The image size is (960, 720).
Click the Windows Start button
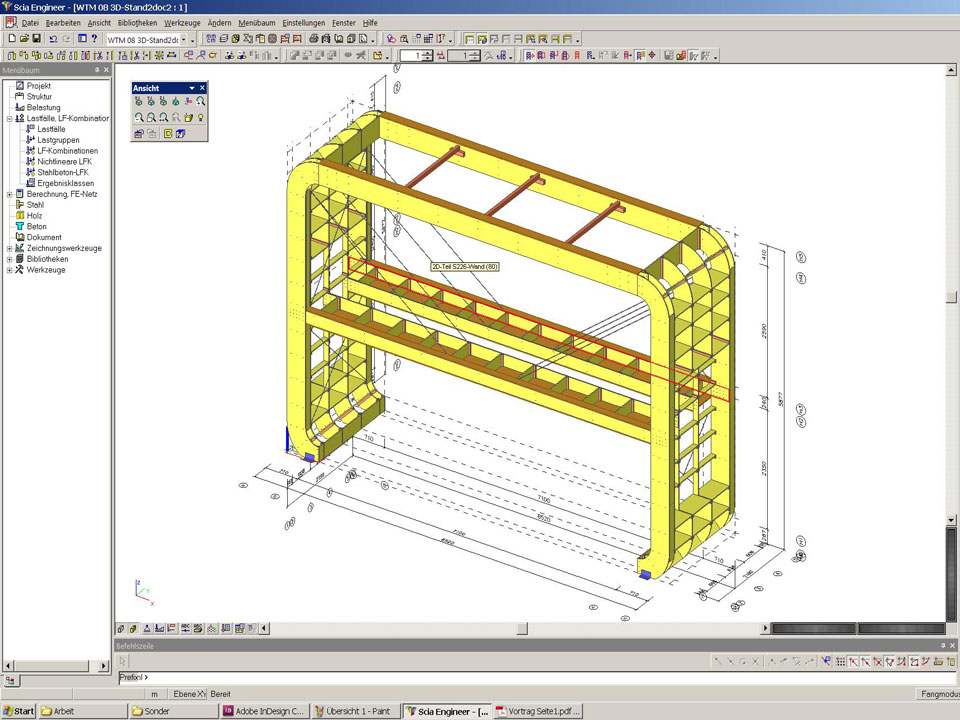pyautogui.click(x=19, y=711)
